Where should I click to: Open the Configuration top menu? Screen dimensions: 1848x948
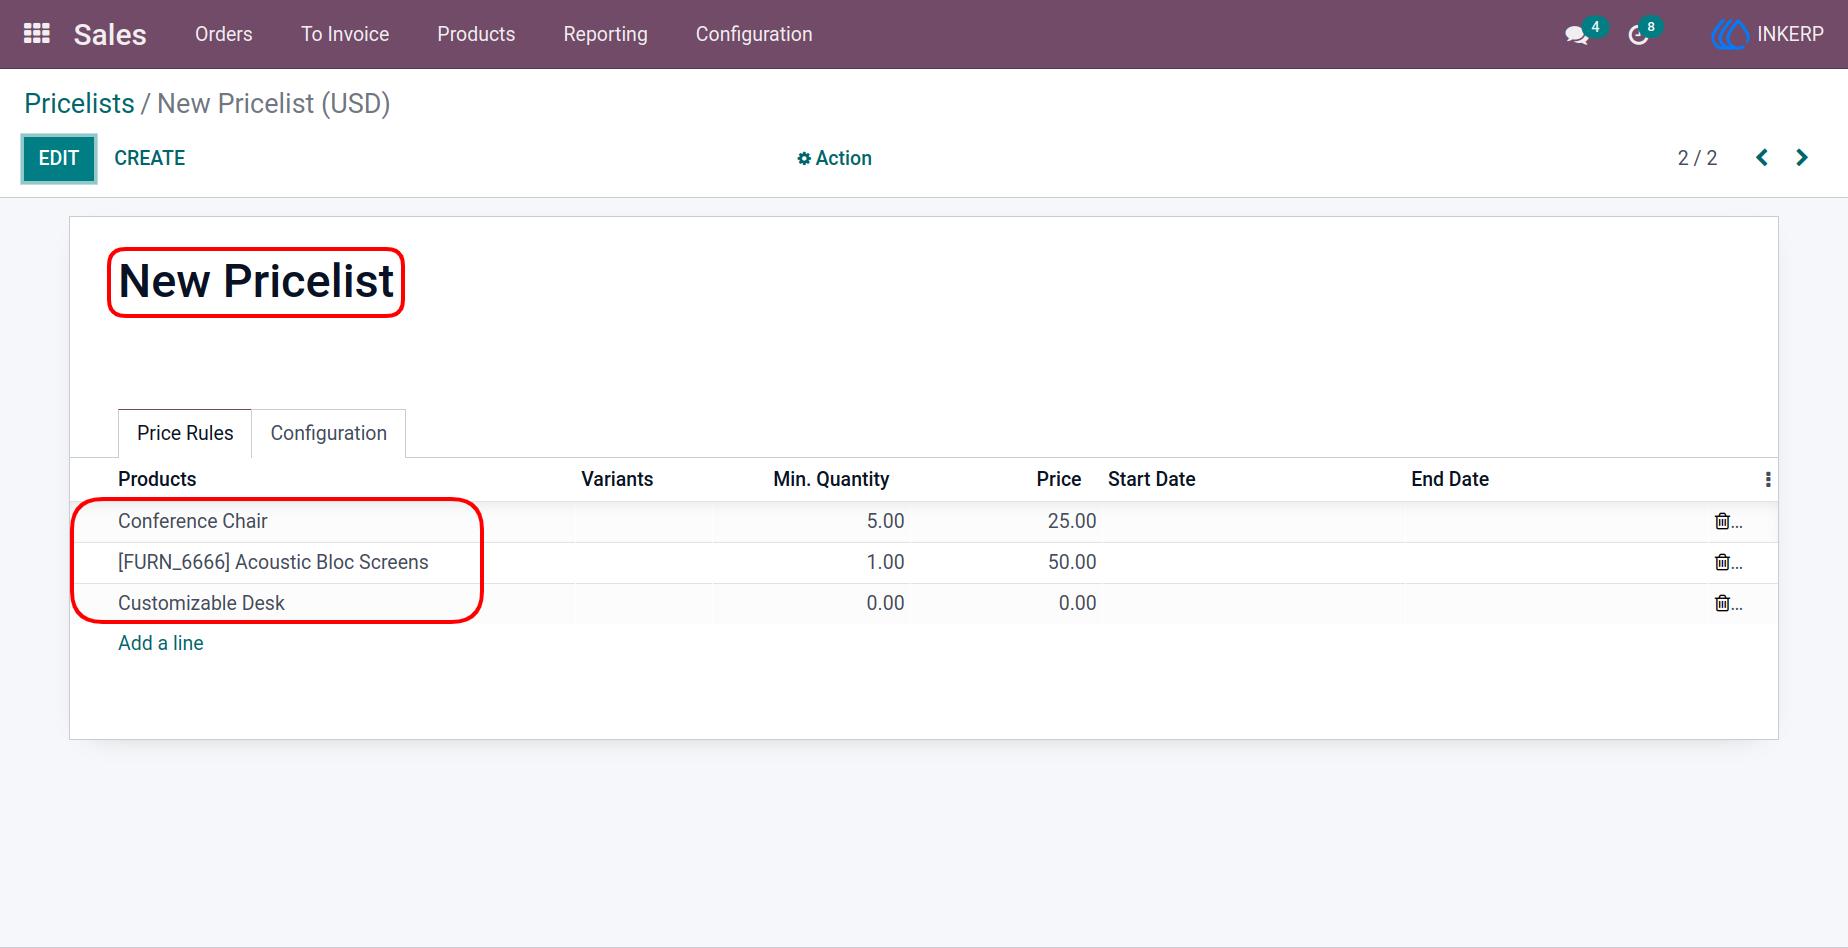click(x=754, y=34)
